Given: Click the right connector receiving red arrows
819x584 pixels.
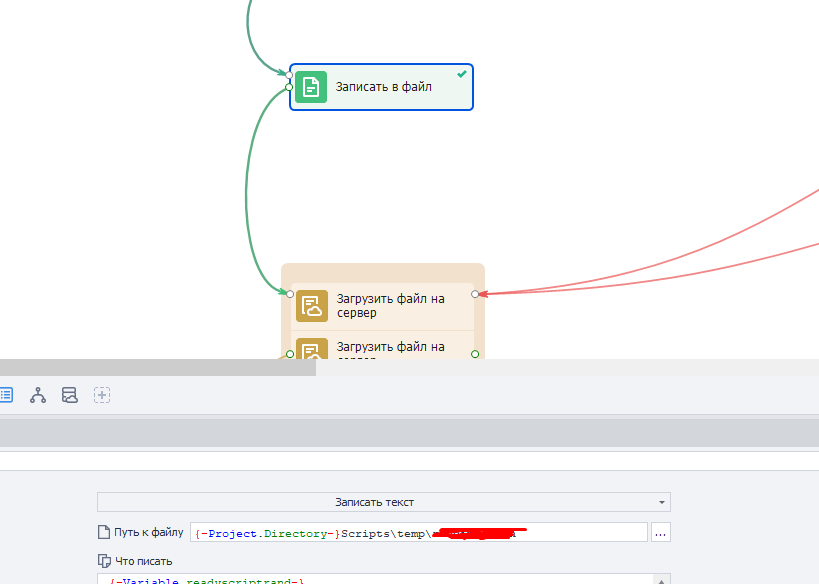Looking at the screenshot, I should tap(475, 294).
